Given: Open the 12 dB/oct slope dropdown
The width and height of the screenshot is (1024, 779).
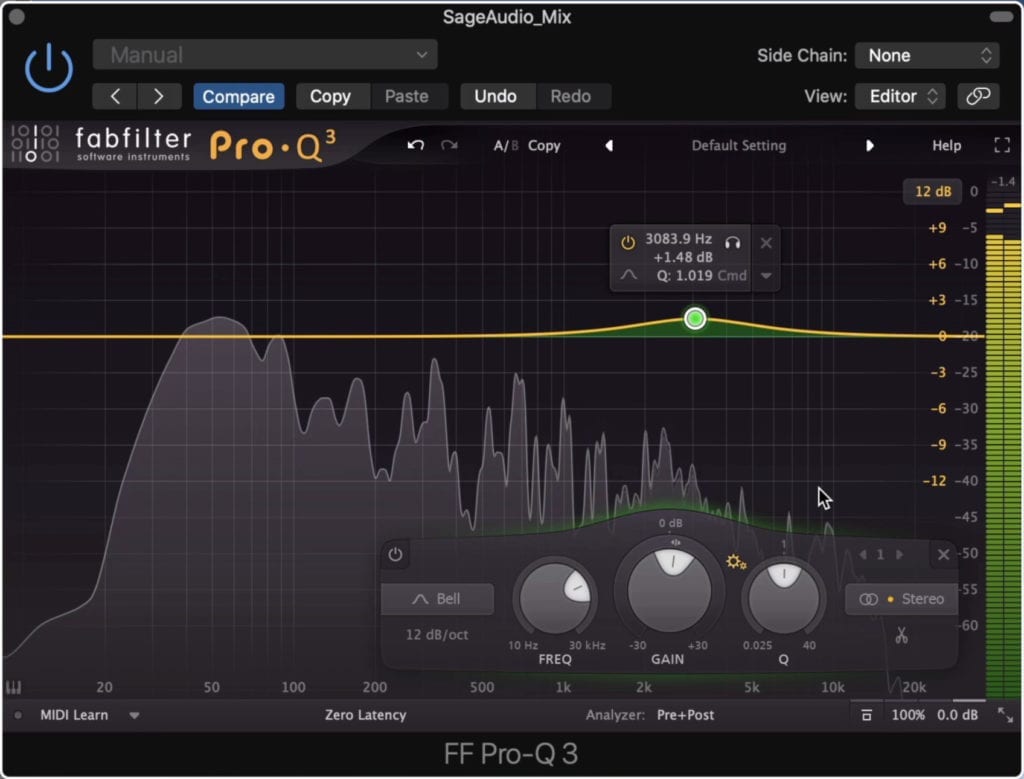Looking at the screenshot, I should click(437, 635).
